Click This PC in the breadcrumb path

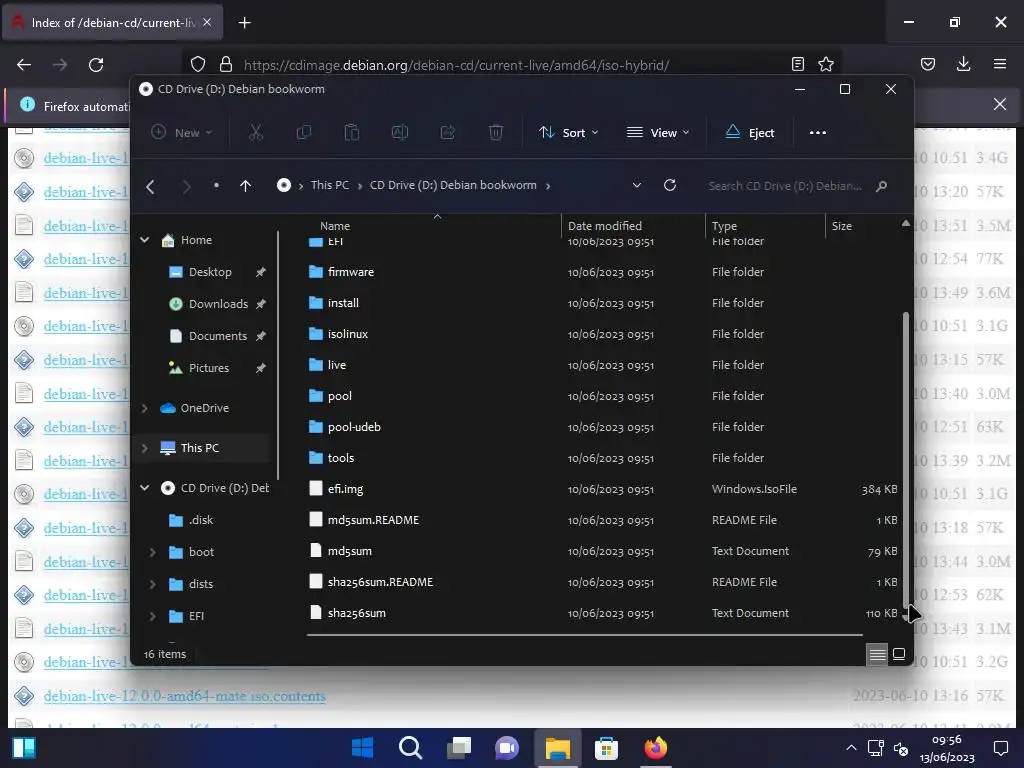tap(330, 185)
